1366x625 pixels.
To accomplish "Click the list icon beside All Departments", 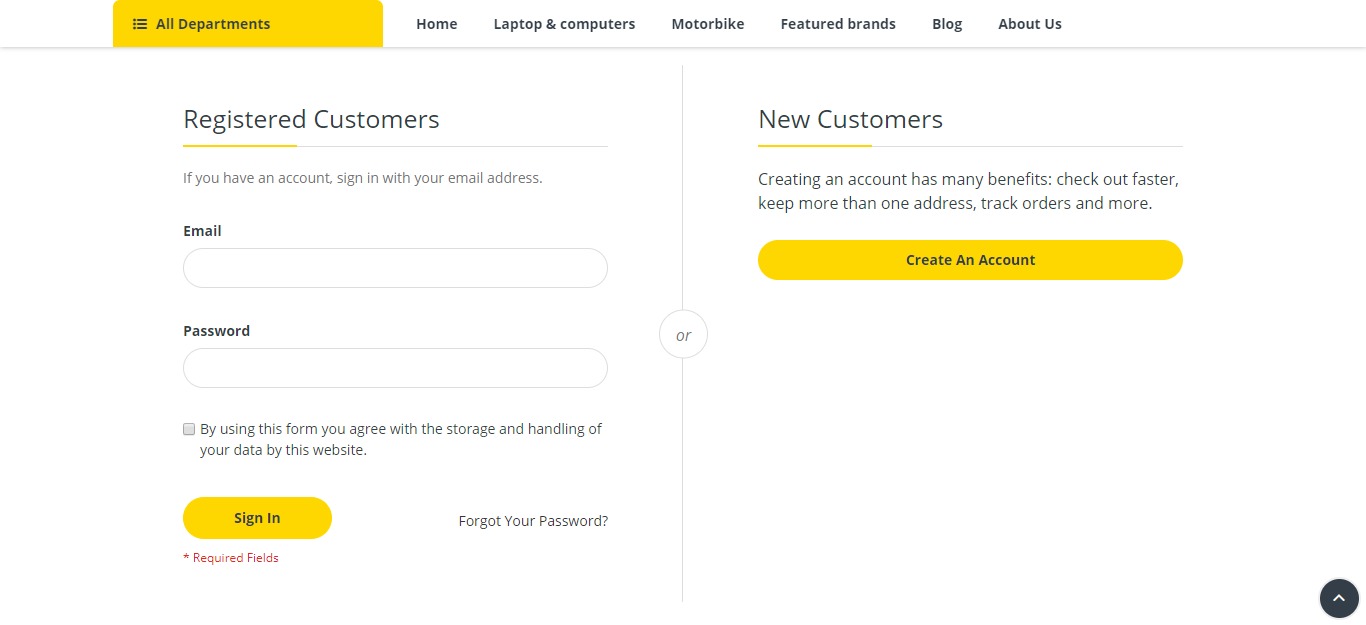I will (140, 24).
